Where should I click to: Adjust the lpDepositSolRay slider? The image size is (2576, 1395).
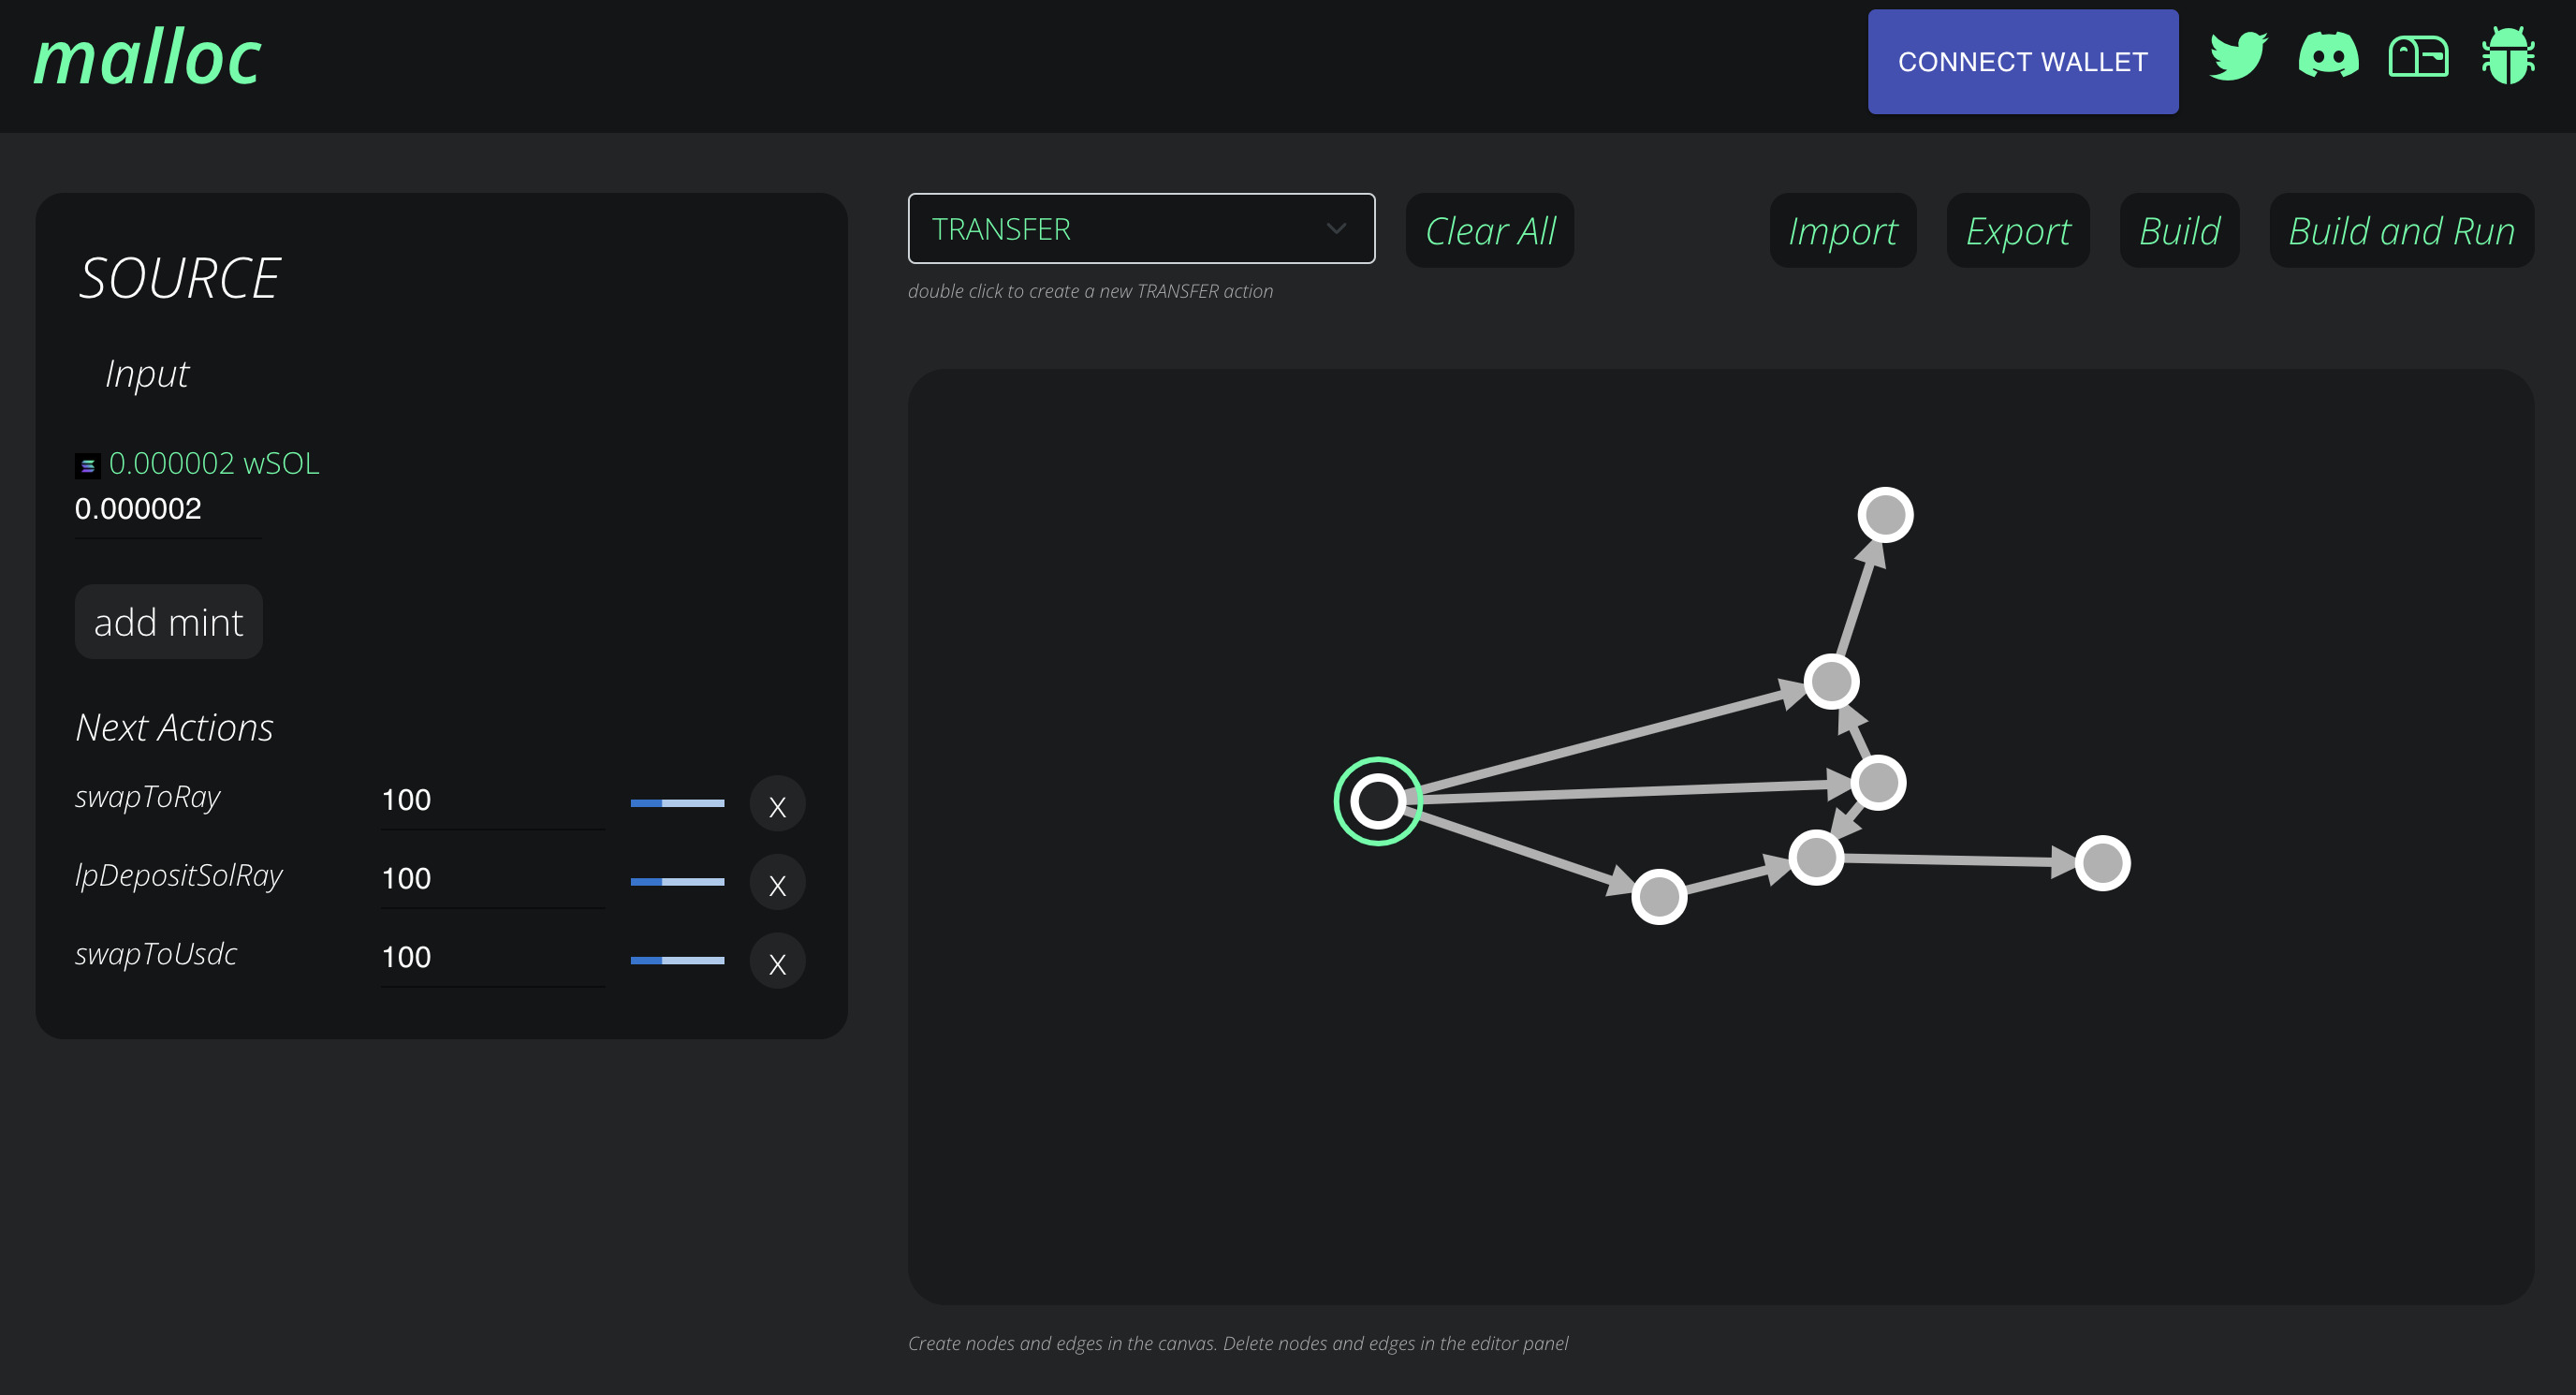[x=678, y=883]
